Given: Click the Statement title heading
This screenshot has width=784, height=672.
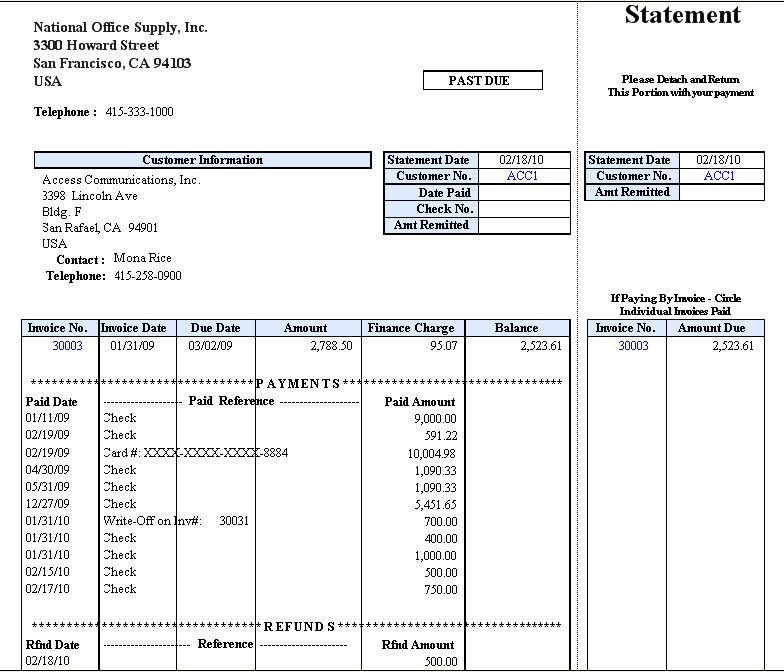Looking at the screenshot, I should tap(682, 15).
